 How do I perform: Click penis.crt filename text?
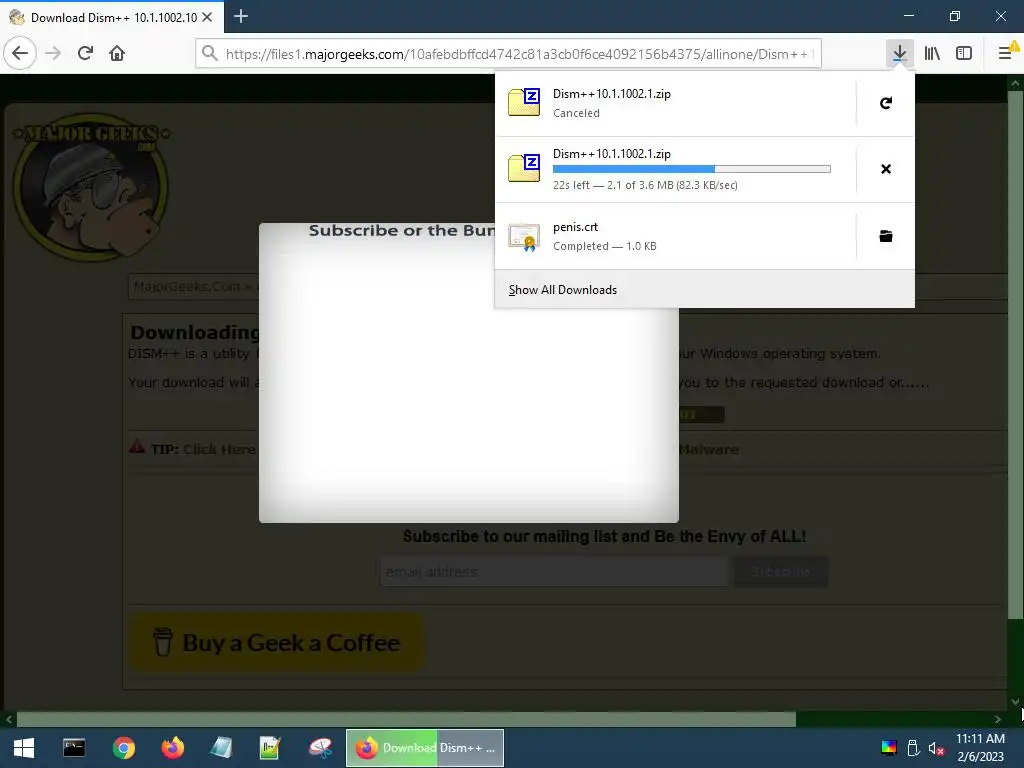(575, 227)
